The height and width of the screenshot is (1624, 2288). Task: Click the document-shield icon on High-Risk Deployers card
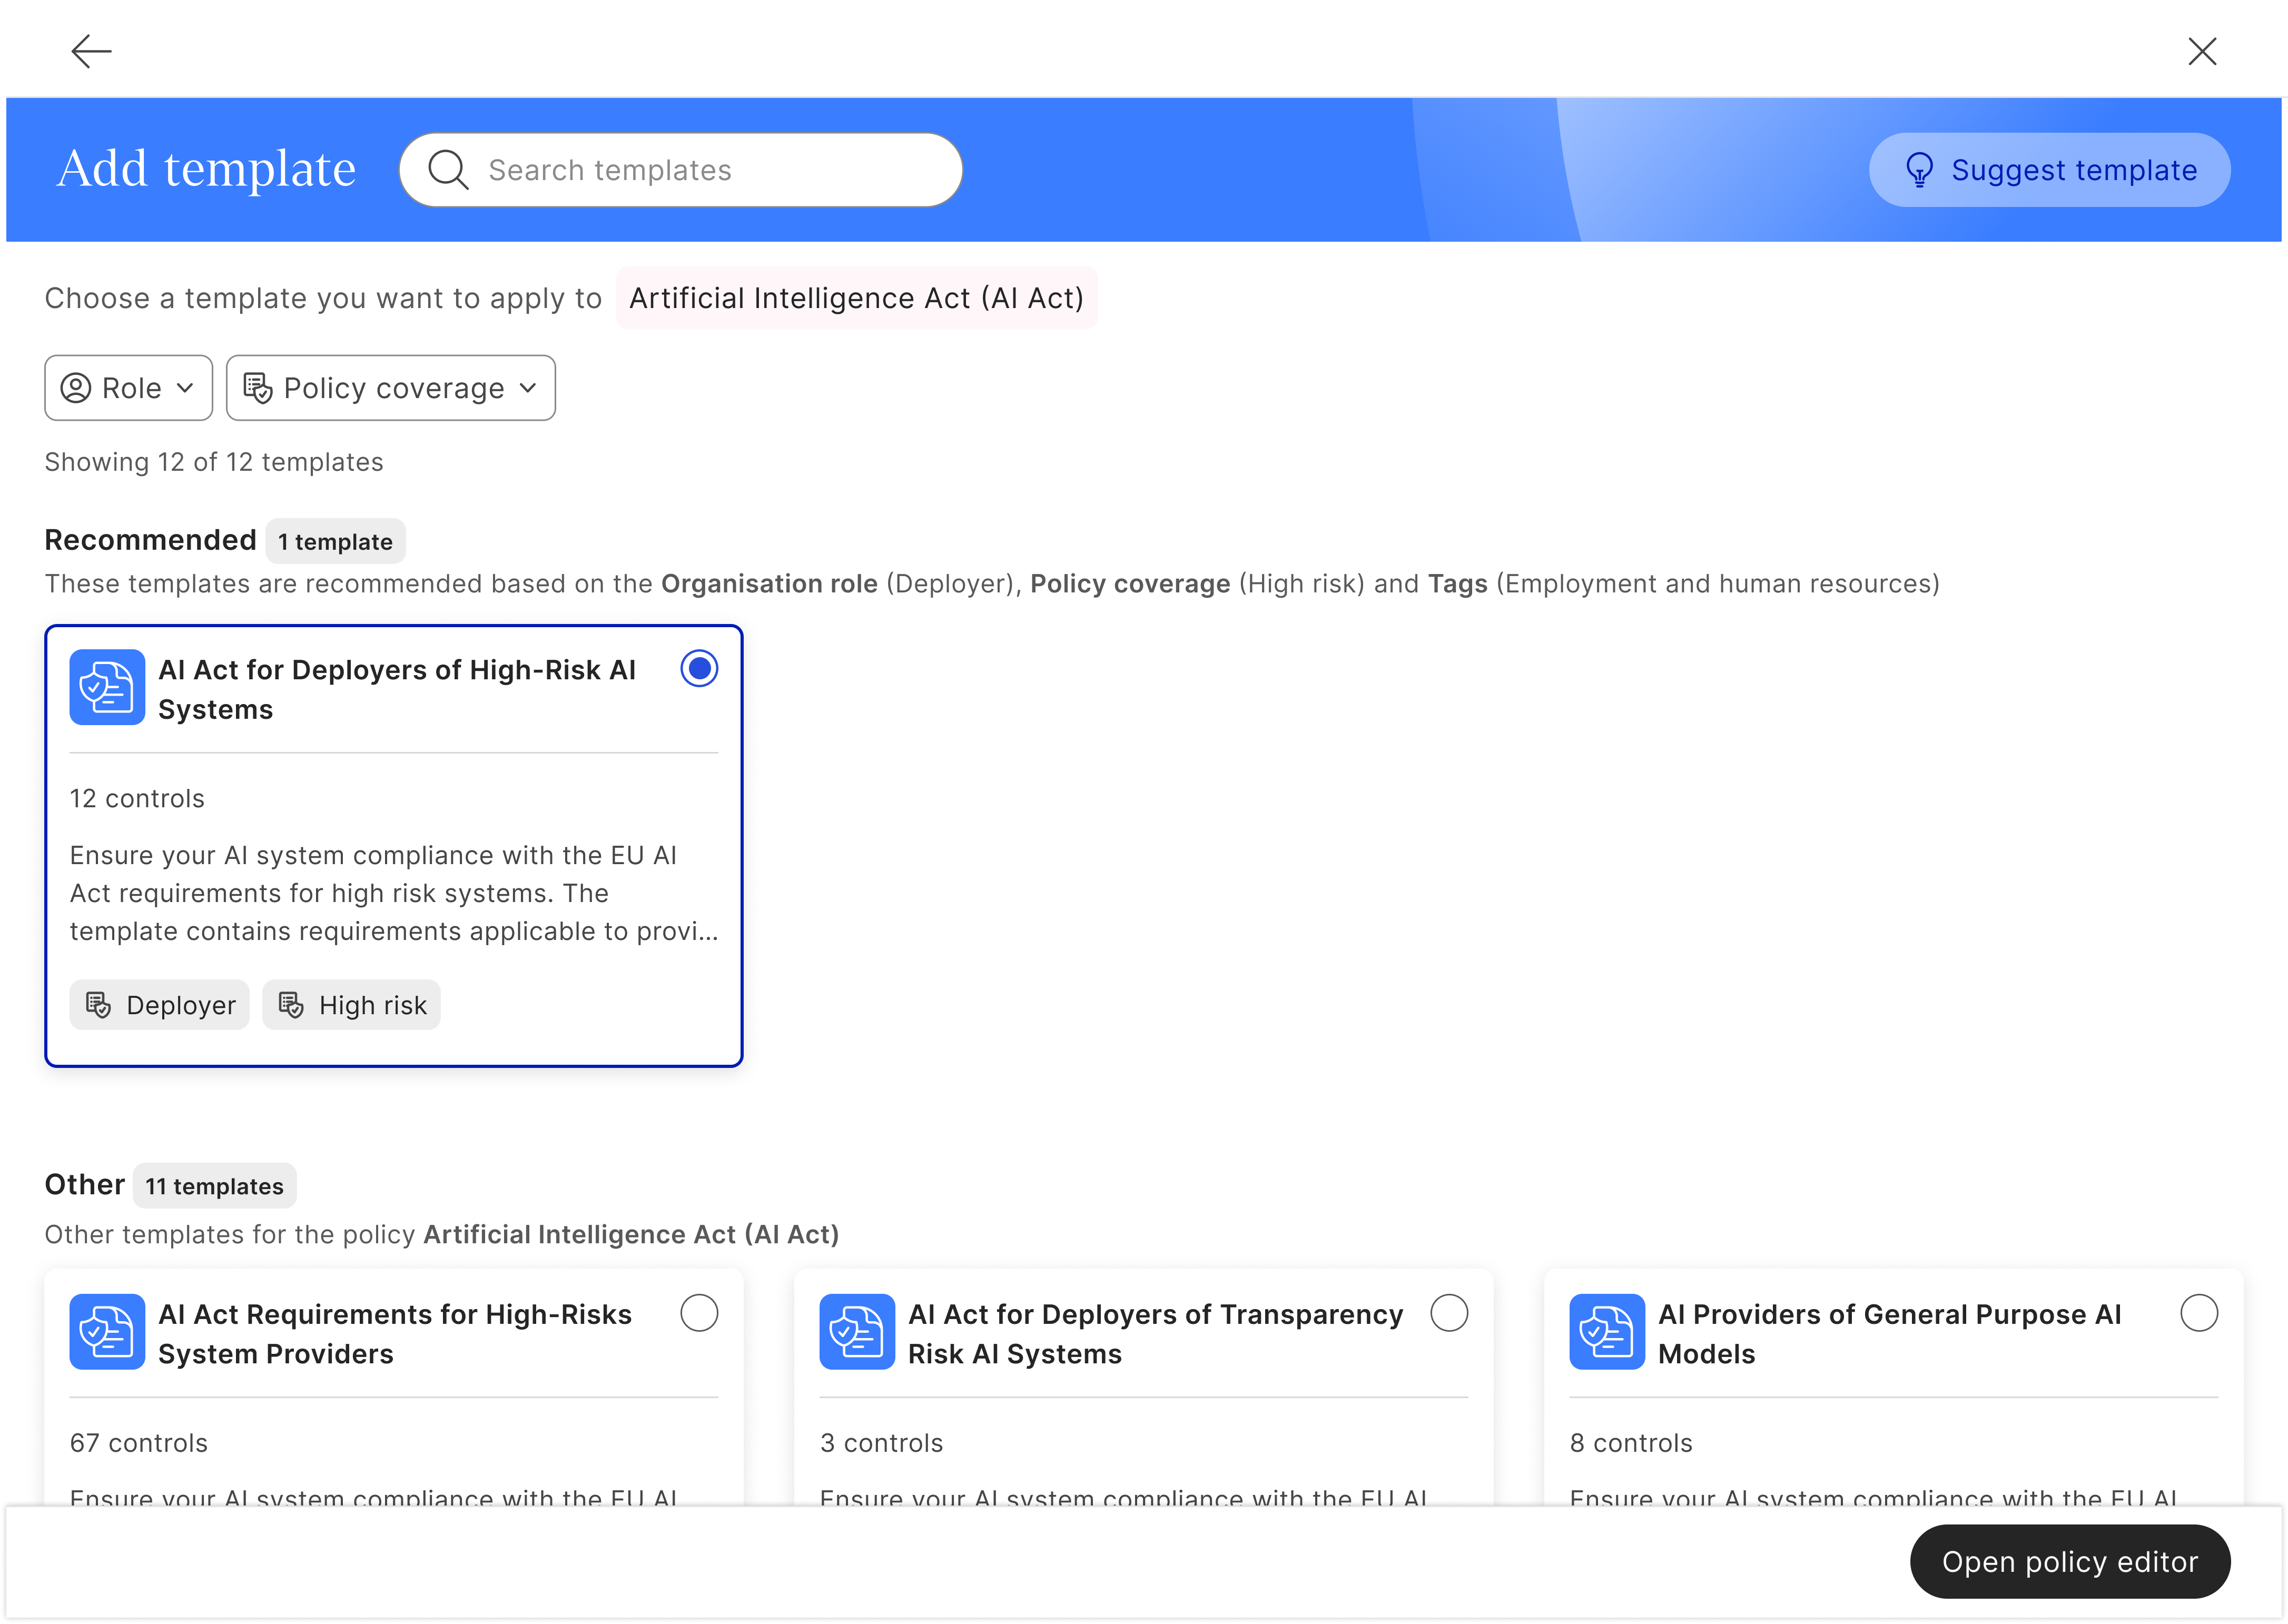[107, 688]
